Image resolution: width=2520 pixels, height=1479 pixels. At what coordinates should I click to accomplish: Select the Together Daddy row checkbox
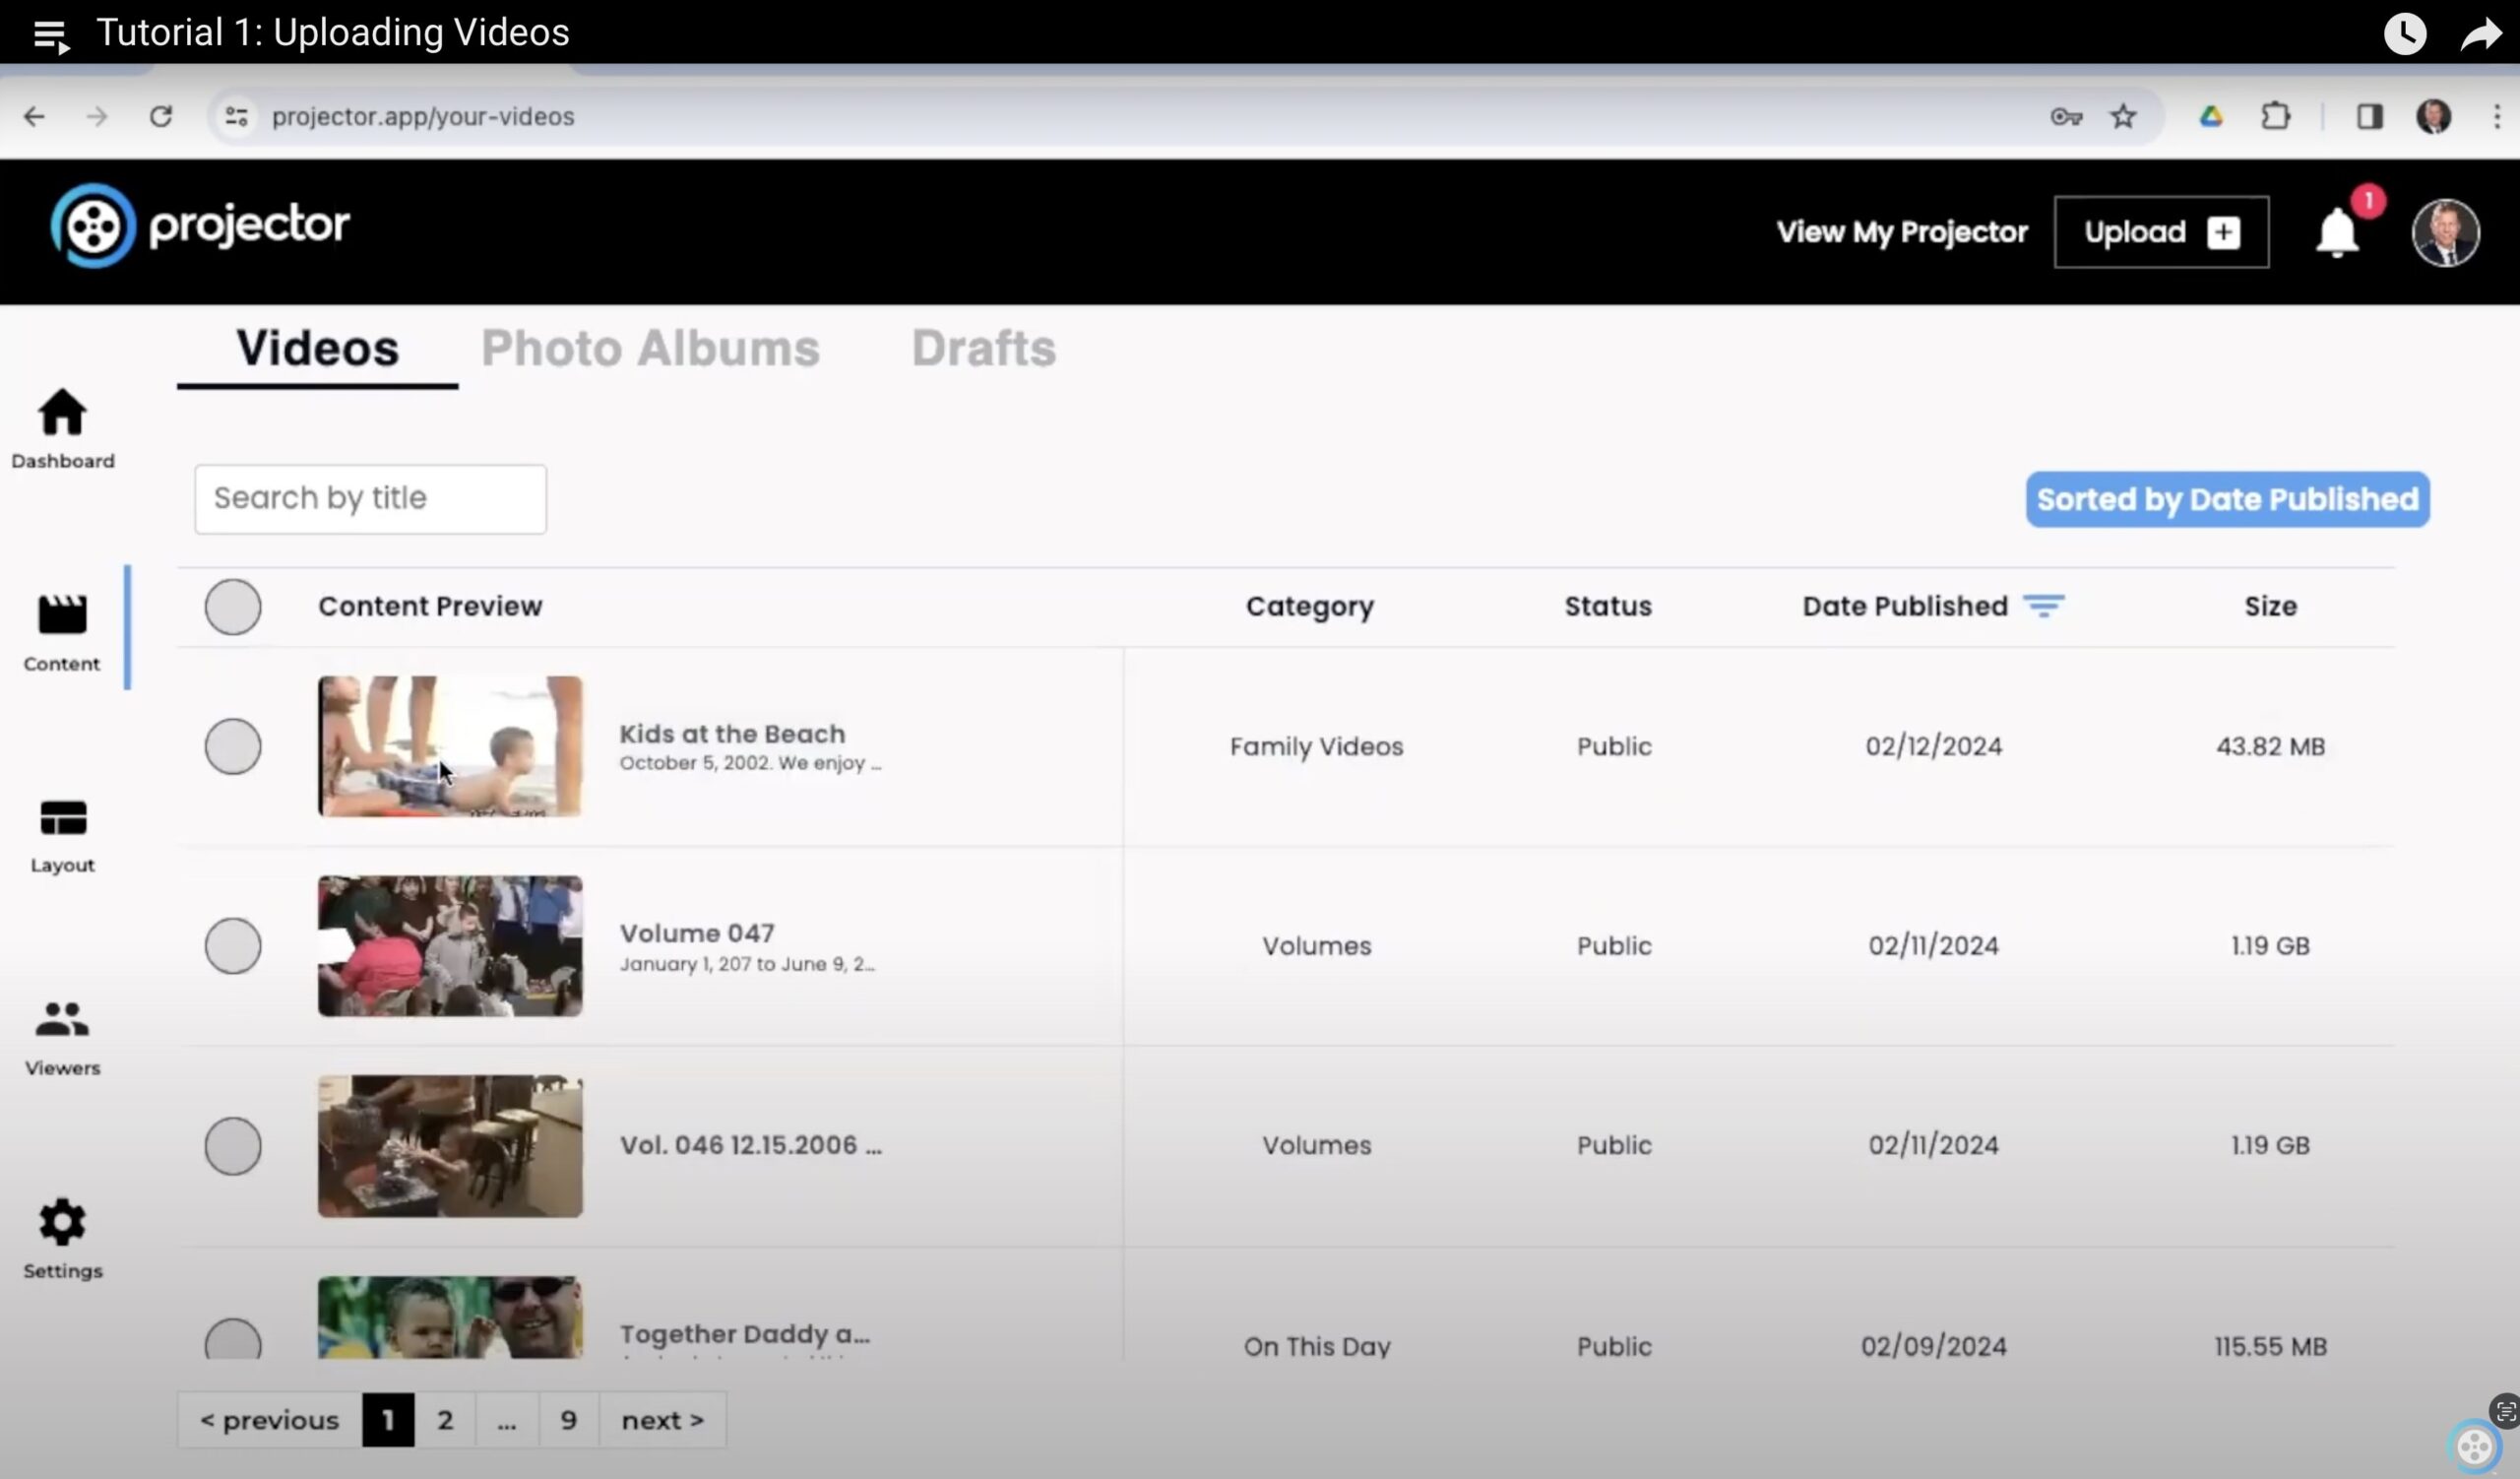point(233,1338)
